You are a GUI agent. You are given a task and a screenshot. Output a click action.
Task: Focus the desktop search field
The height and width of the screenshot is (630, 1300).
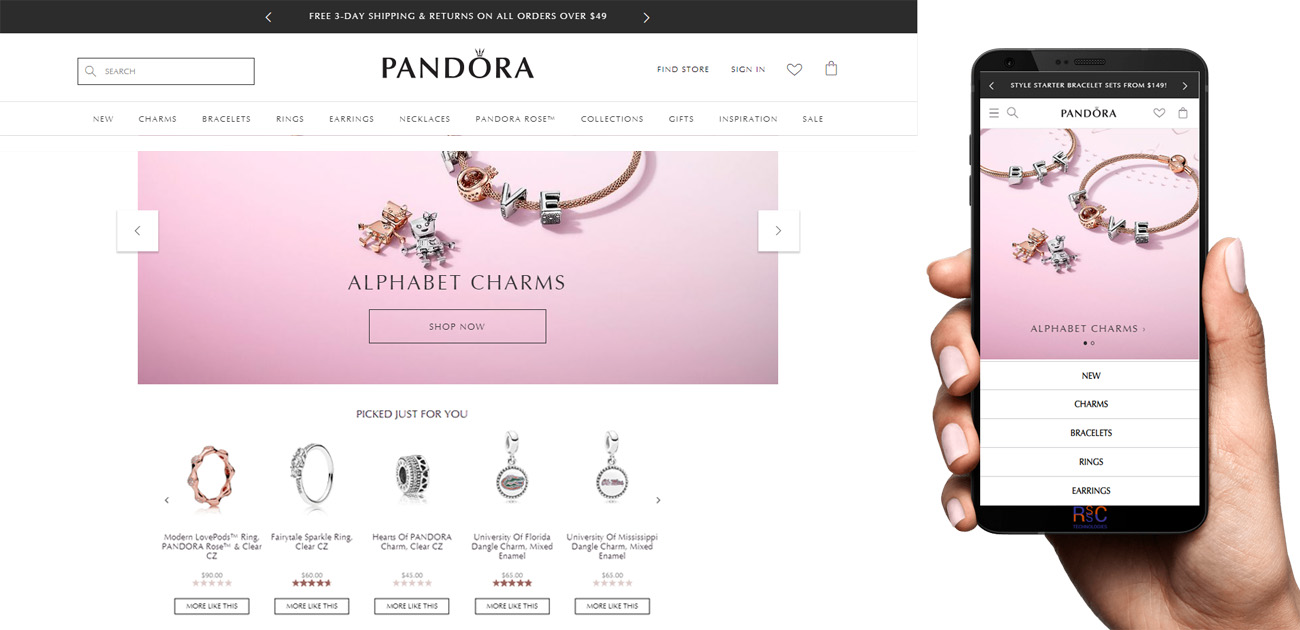pos(166,71)
